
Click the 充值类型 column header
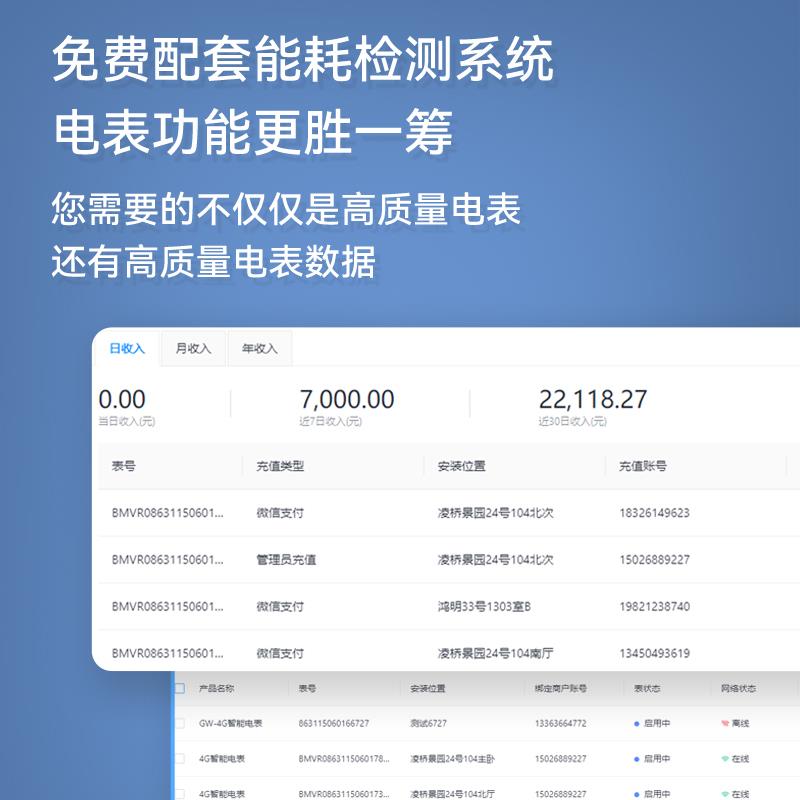[x=280, y=465]
